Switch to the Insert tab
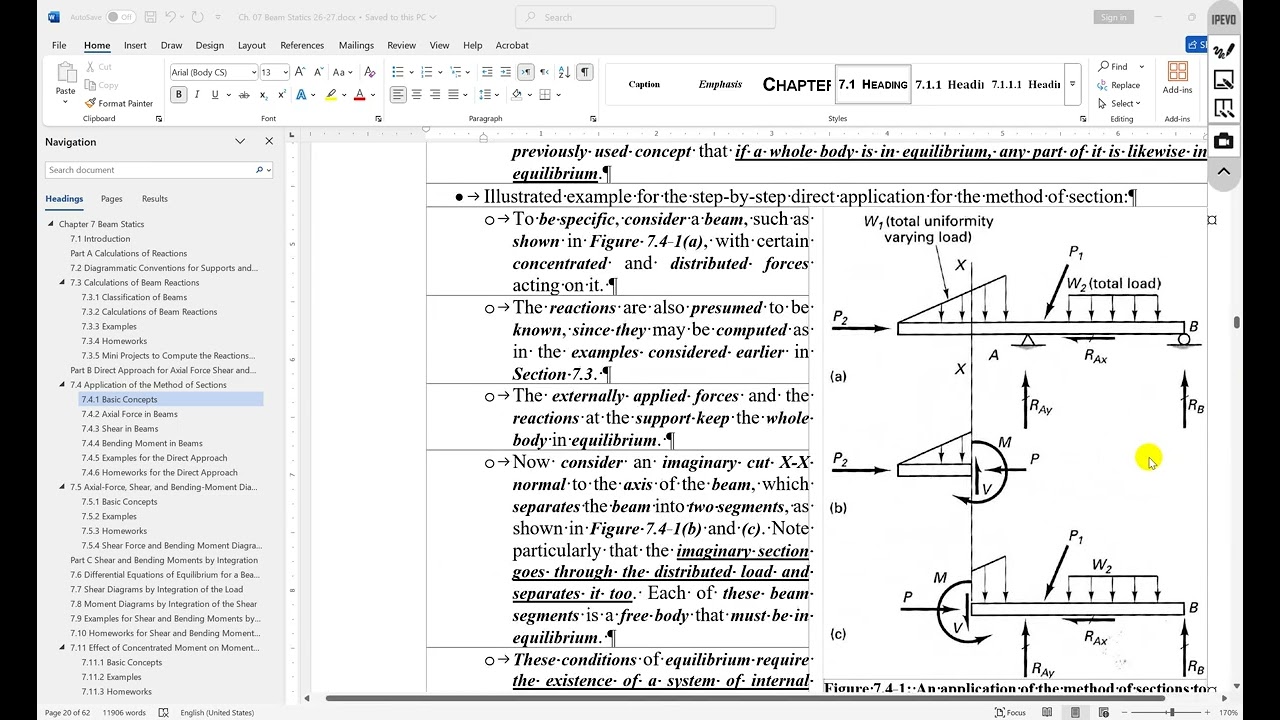 [x=135, y=45]
